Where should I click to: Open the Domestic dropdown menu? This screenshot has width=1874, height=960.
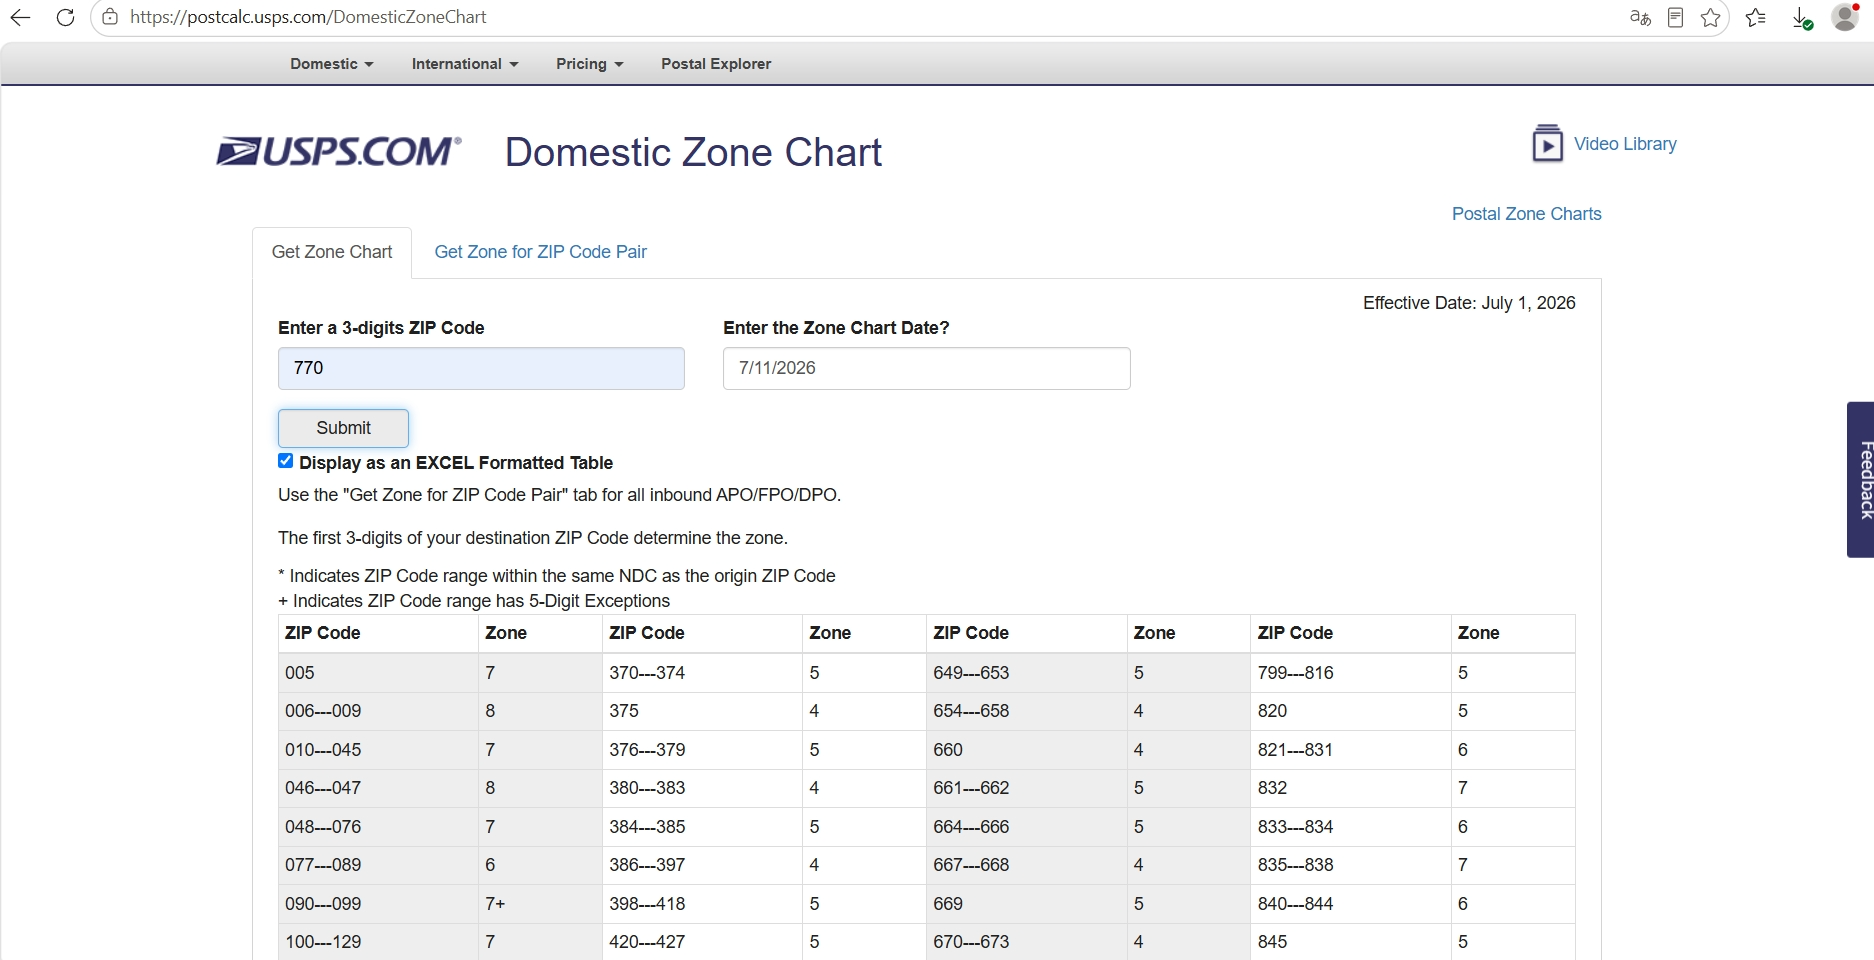(332, 64)
